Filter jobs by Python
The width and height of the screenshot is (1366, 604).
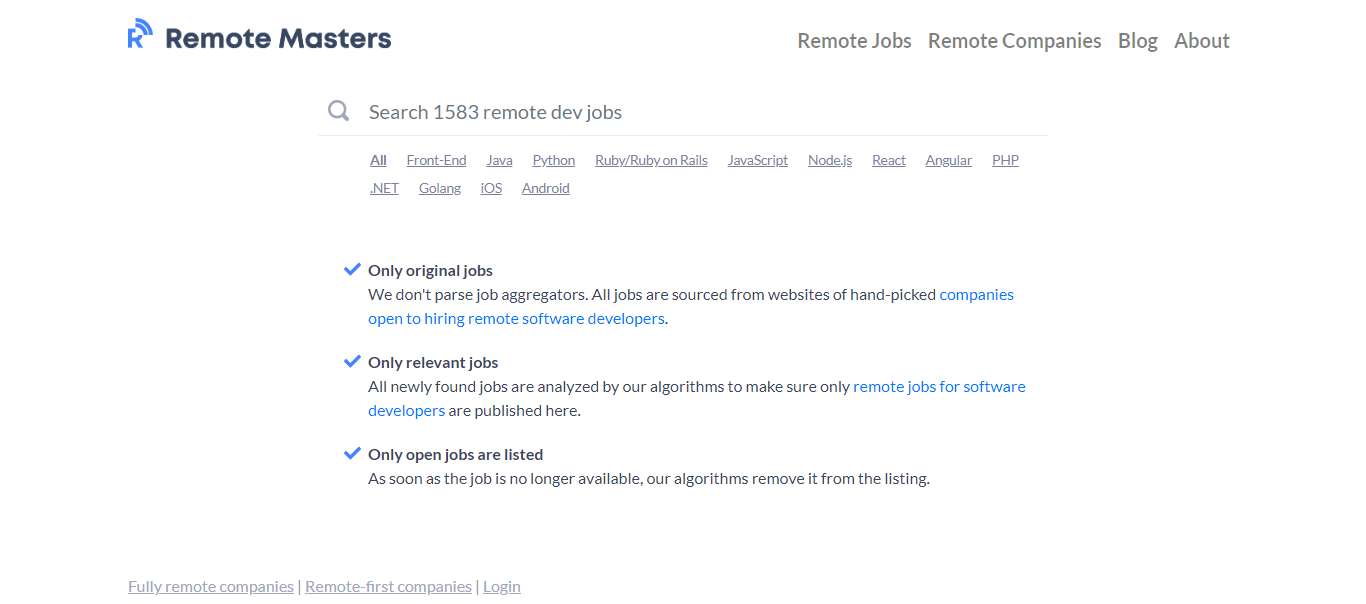pyautogui.click(x=553, y=160)
